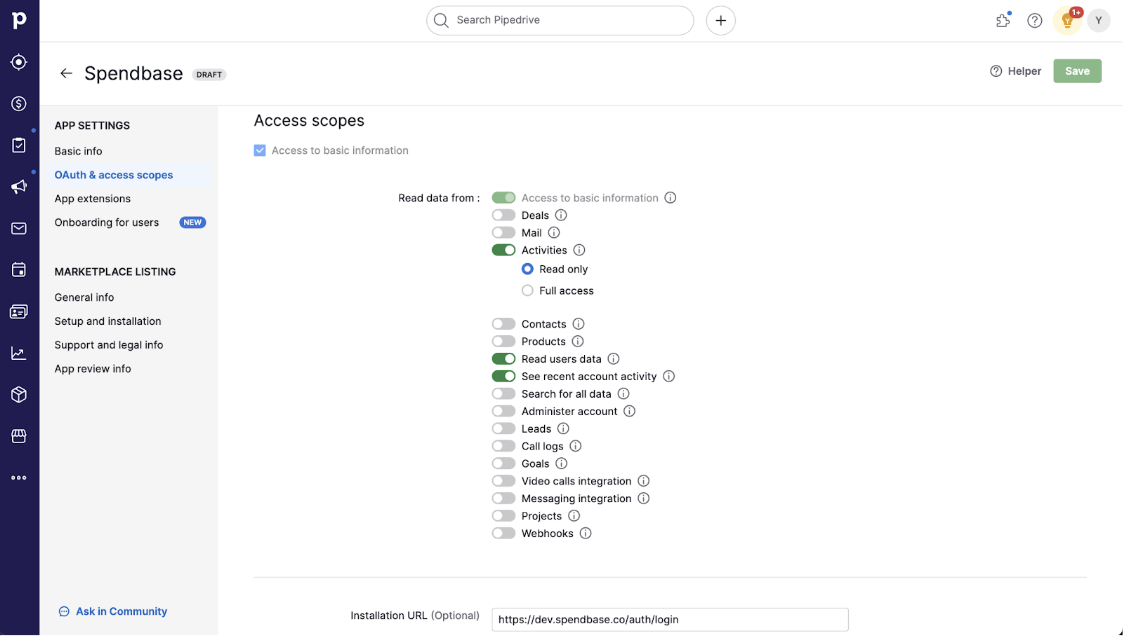This screenshot has width=1146, height=636.
Task: Click the info icon next to Mail
Action: point(554,232)
